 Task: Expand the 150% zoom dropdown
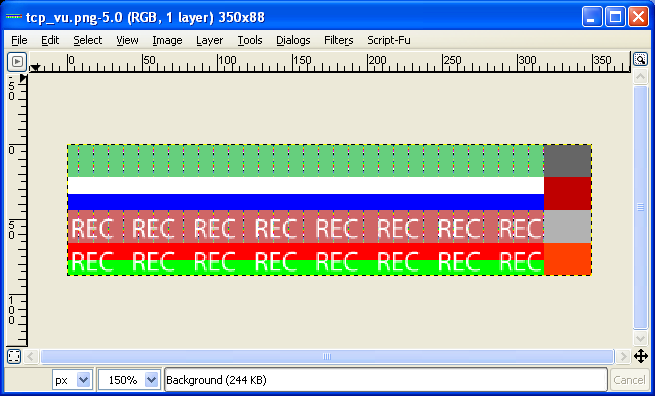coord(151,380)
